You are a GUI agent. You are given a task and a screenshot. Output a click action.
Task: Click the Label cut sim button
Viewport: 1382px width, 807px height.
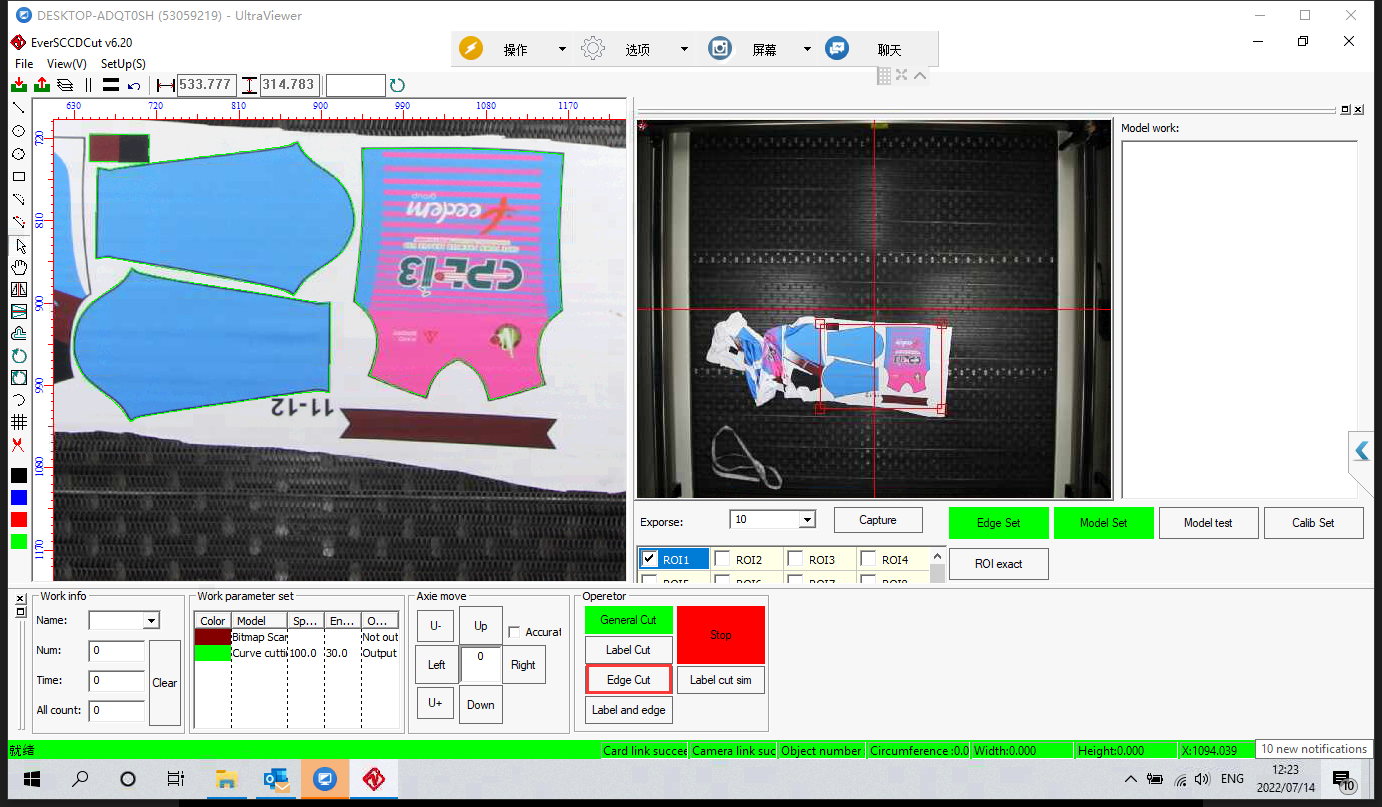[x=721, y=680]
